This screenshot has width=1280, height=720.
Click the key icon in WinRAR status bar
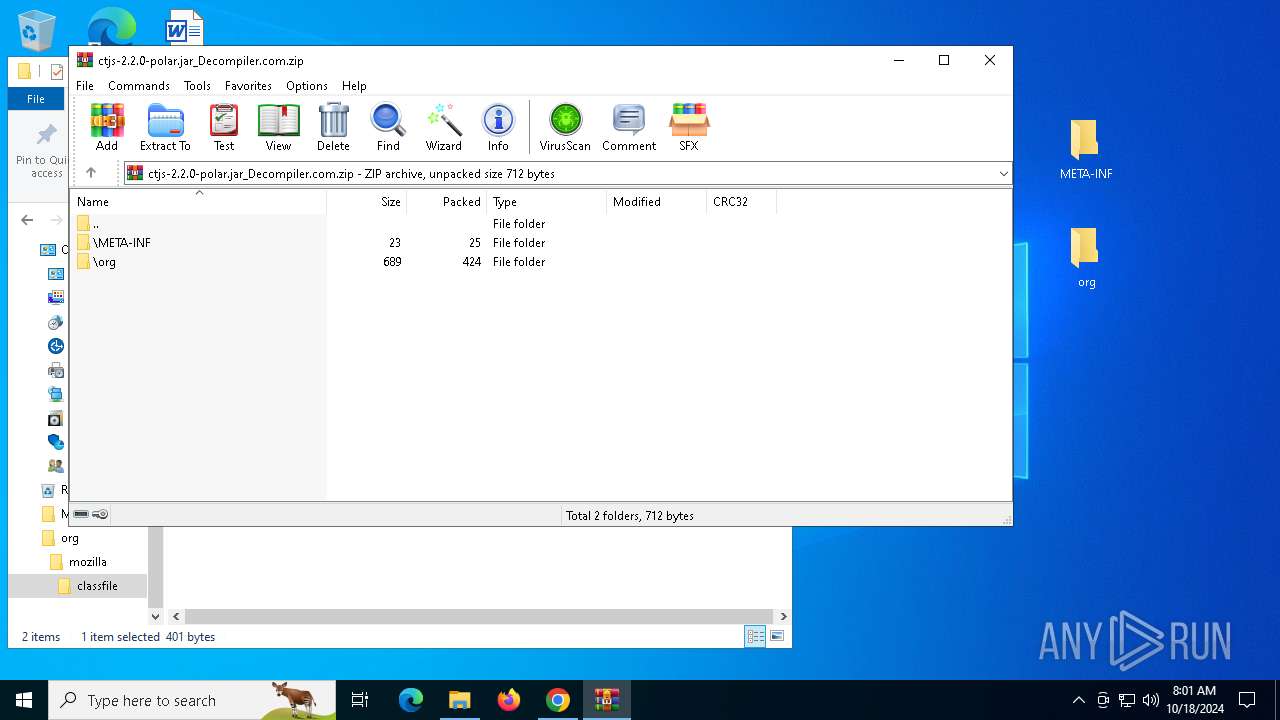tap(100, 514)
